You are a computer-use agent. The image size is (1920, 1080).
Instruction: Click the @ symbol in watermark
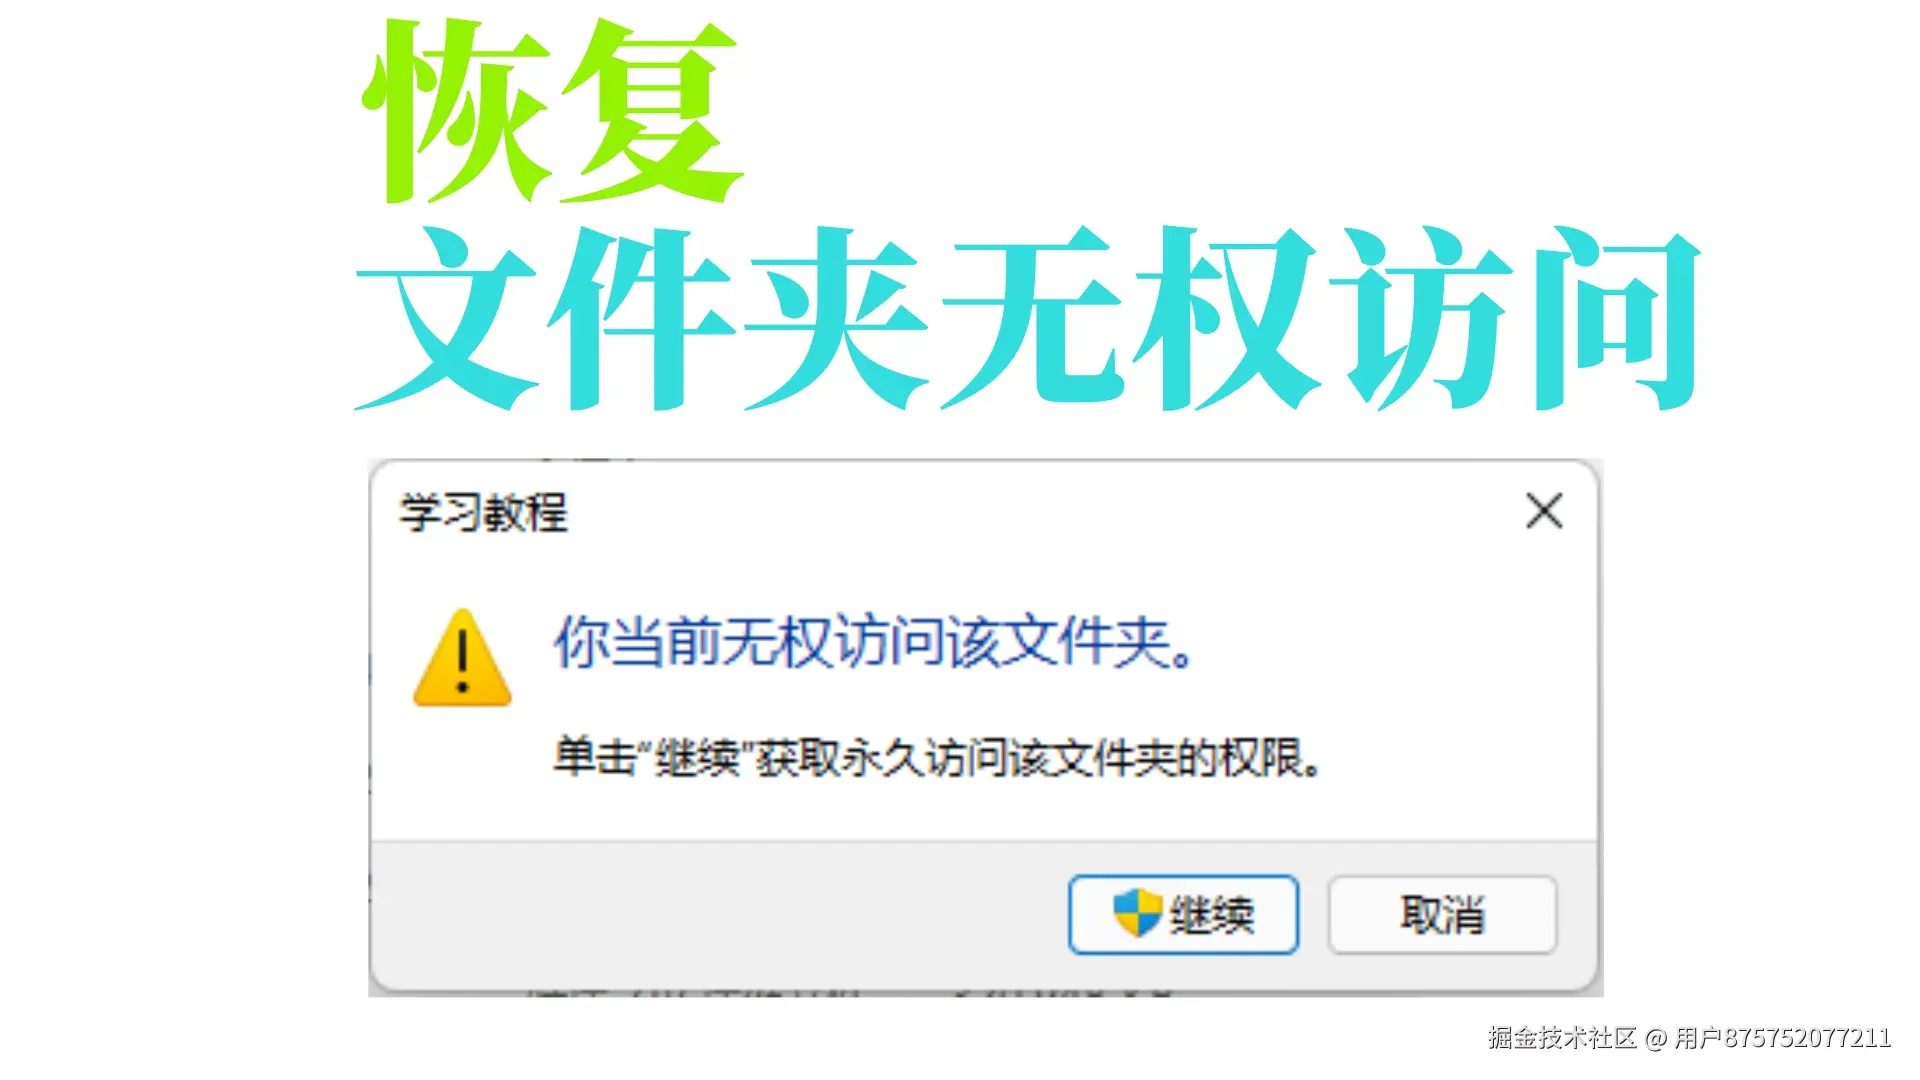coord(1656,1039)
